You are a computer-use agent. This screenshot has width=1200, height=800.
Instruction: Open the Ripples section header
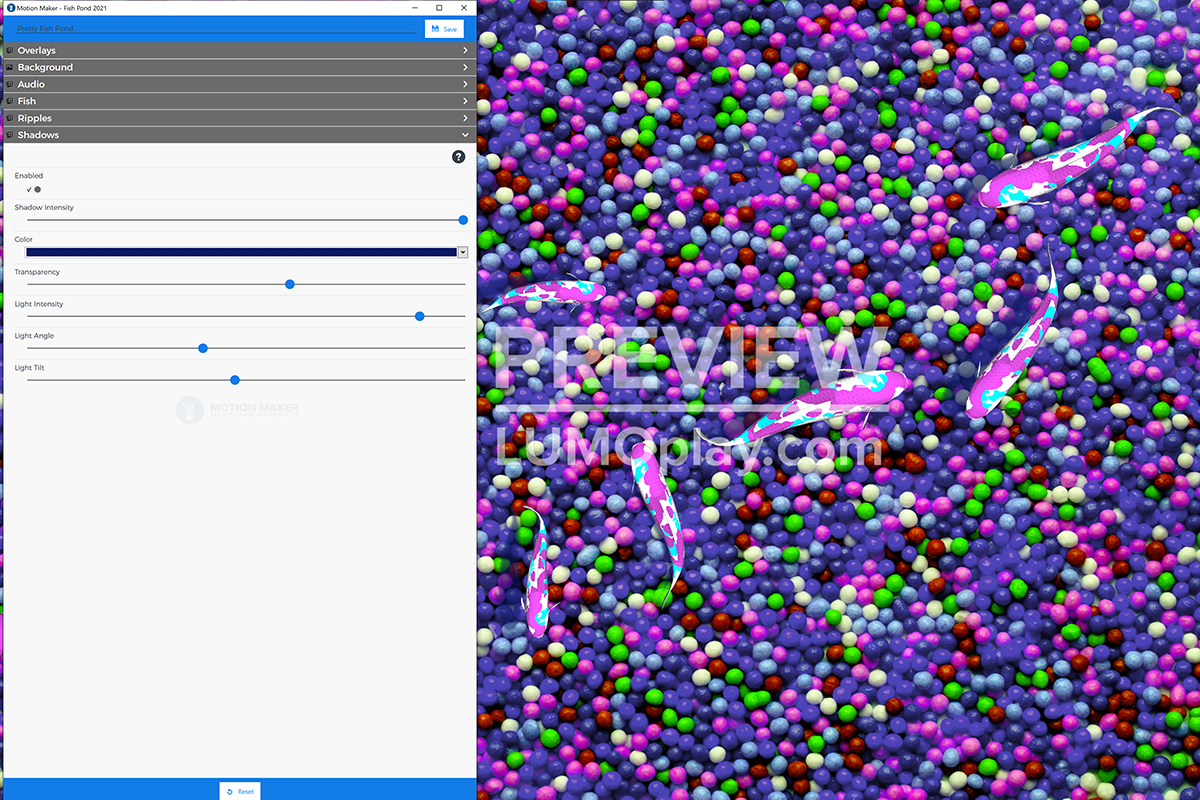238,118
